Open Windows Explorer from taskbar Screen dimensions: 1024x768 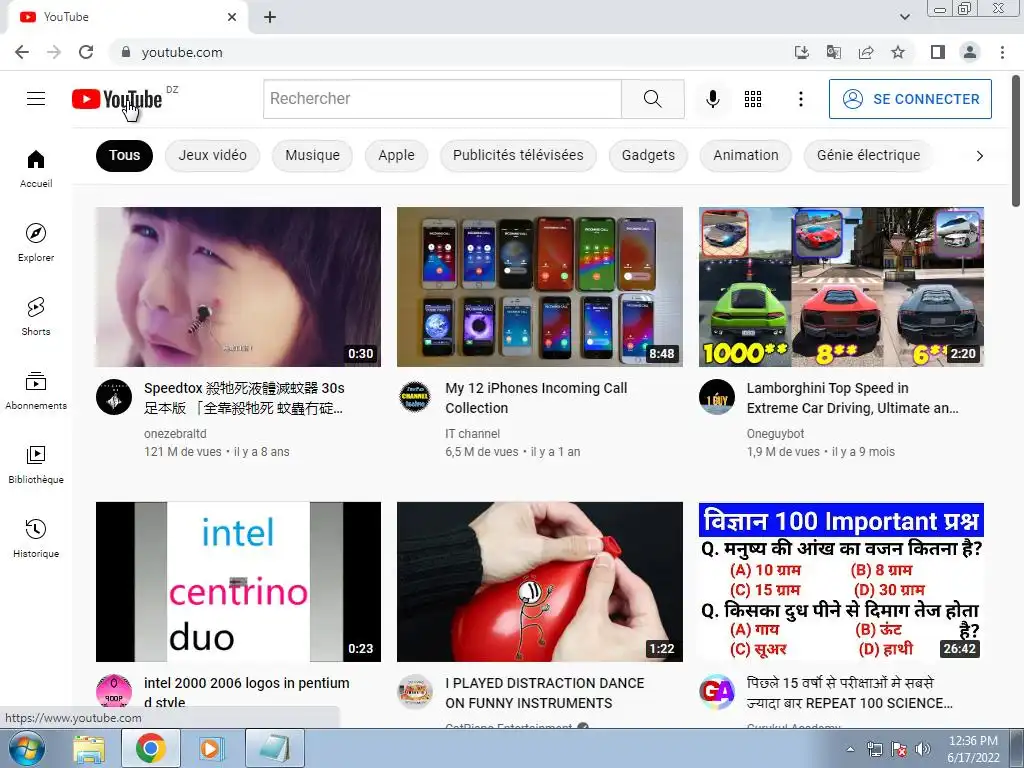89,749
